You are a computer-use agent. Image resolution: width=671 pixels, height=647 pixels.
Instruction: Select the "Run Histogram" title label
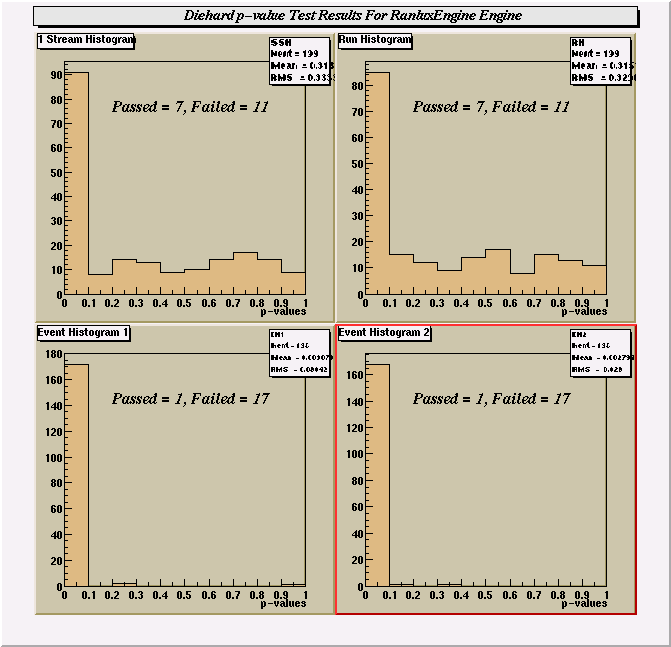click(375, 40)
